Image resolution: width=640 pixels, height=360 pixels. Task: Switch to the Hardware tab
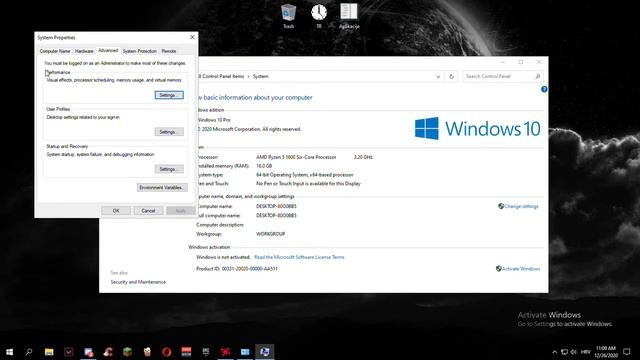pyautogui.click(x=84, y=51)
